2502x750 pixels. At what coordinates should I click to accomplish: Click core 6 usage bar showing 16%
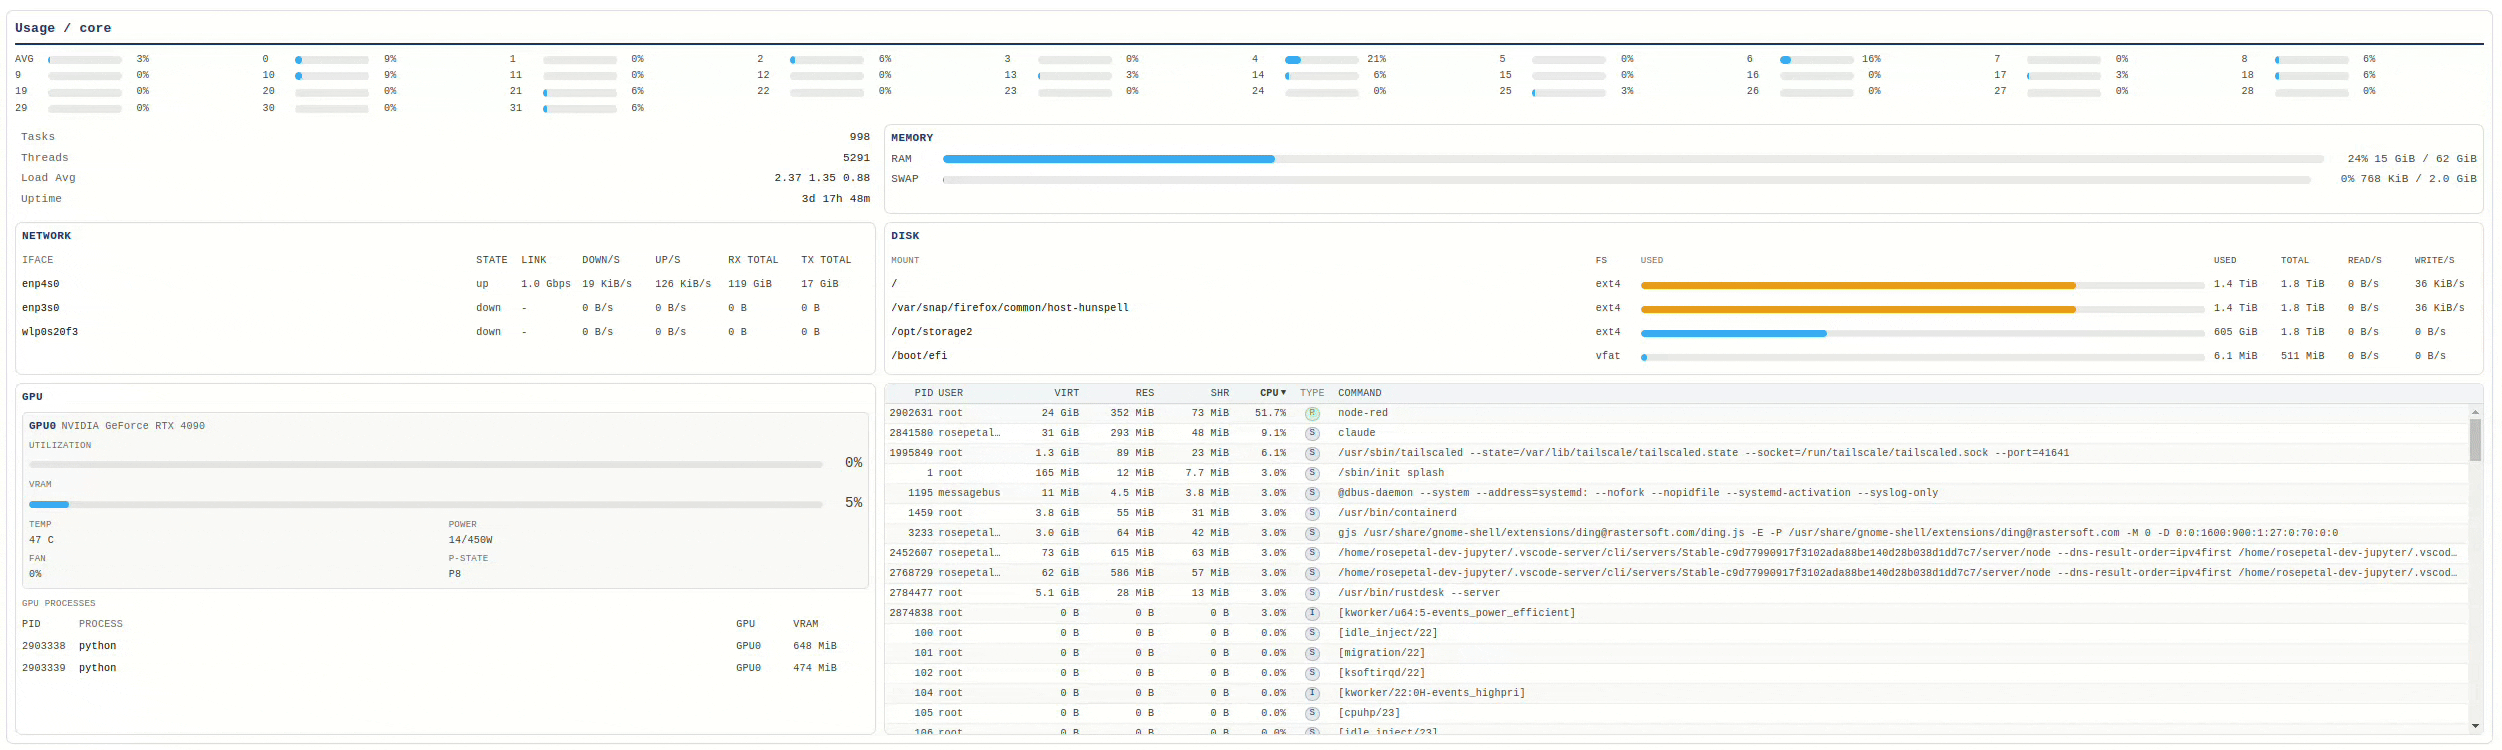(1816, 60)
